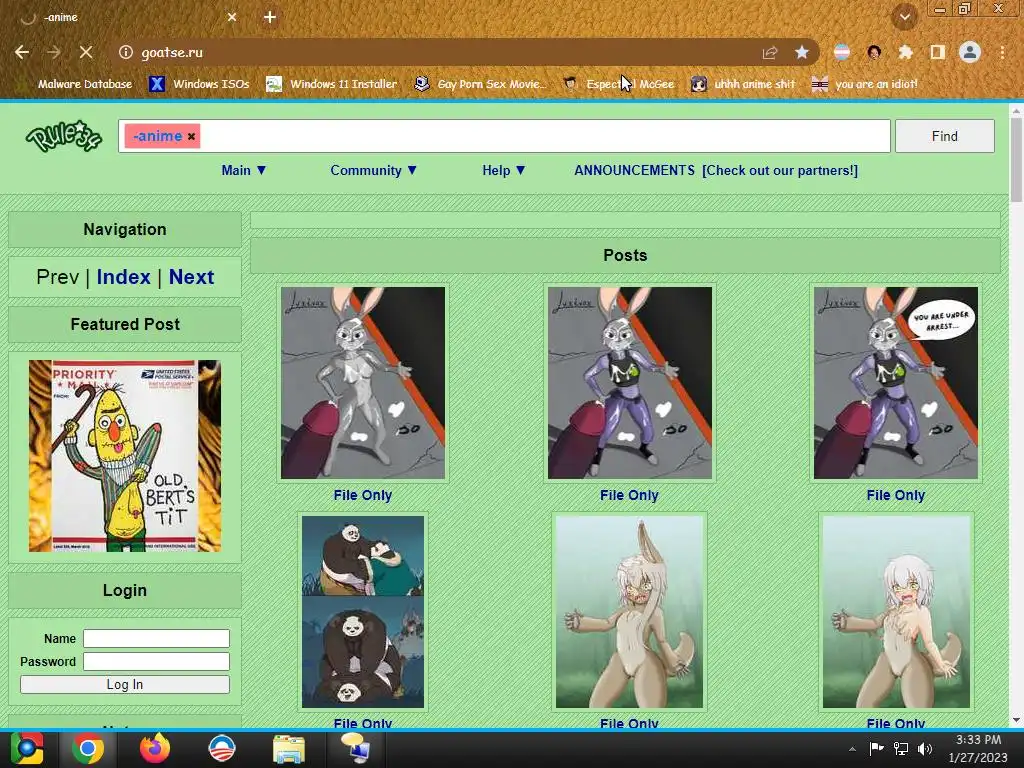The image size is (1024, 768).
Task: Show hidden system tray icons
Action: pyautogui.click(x=852, y=749)
